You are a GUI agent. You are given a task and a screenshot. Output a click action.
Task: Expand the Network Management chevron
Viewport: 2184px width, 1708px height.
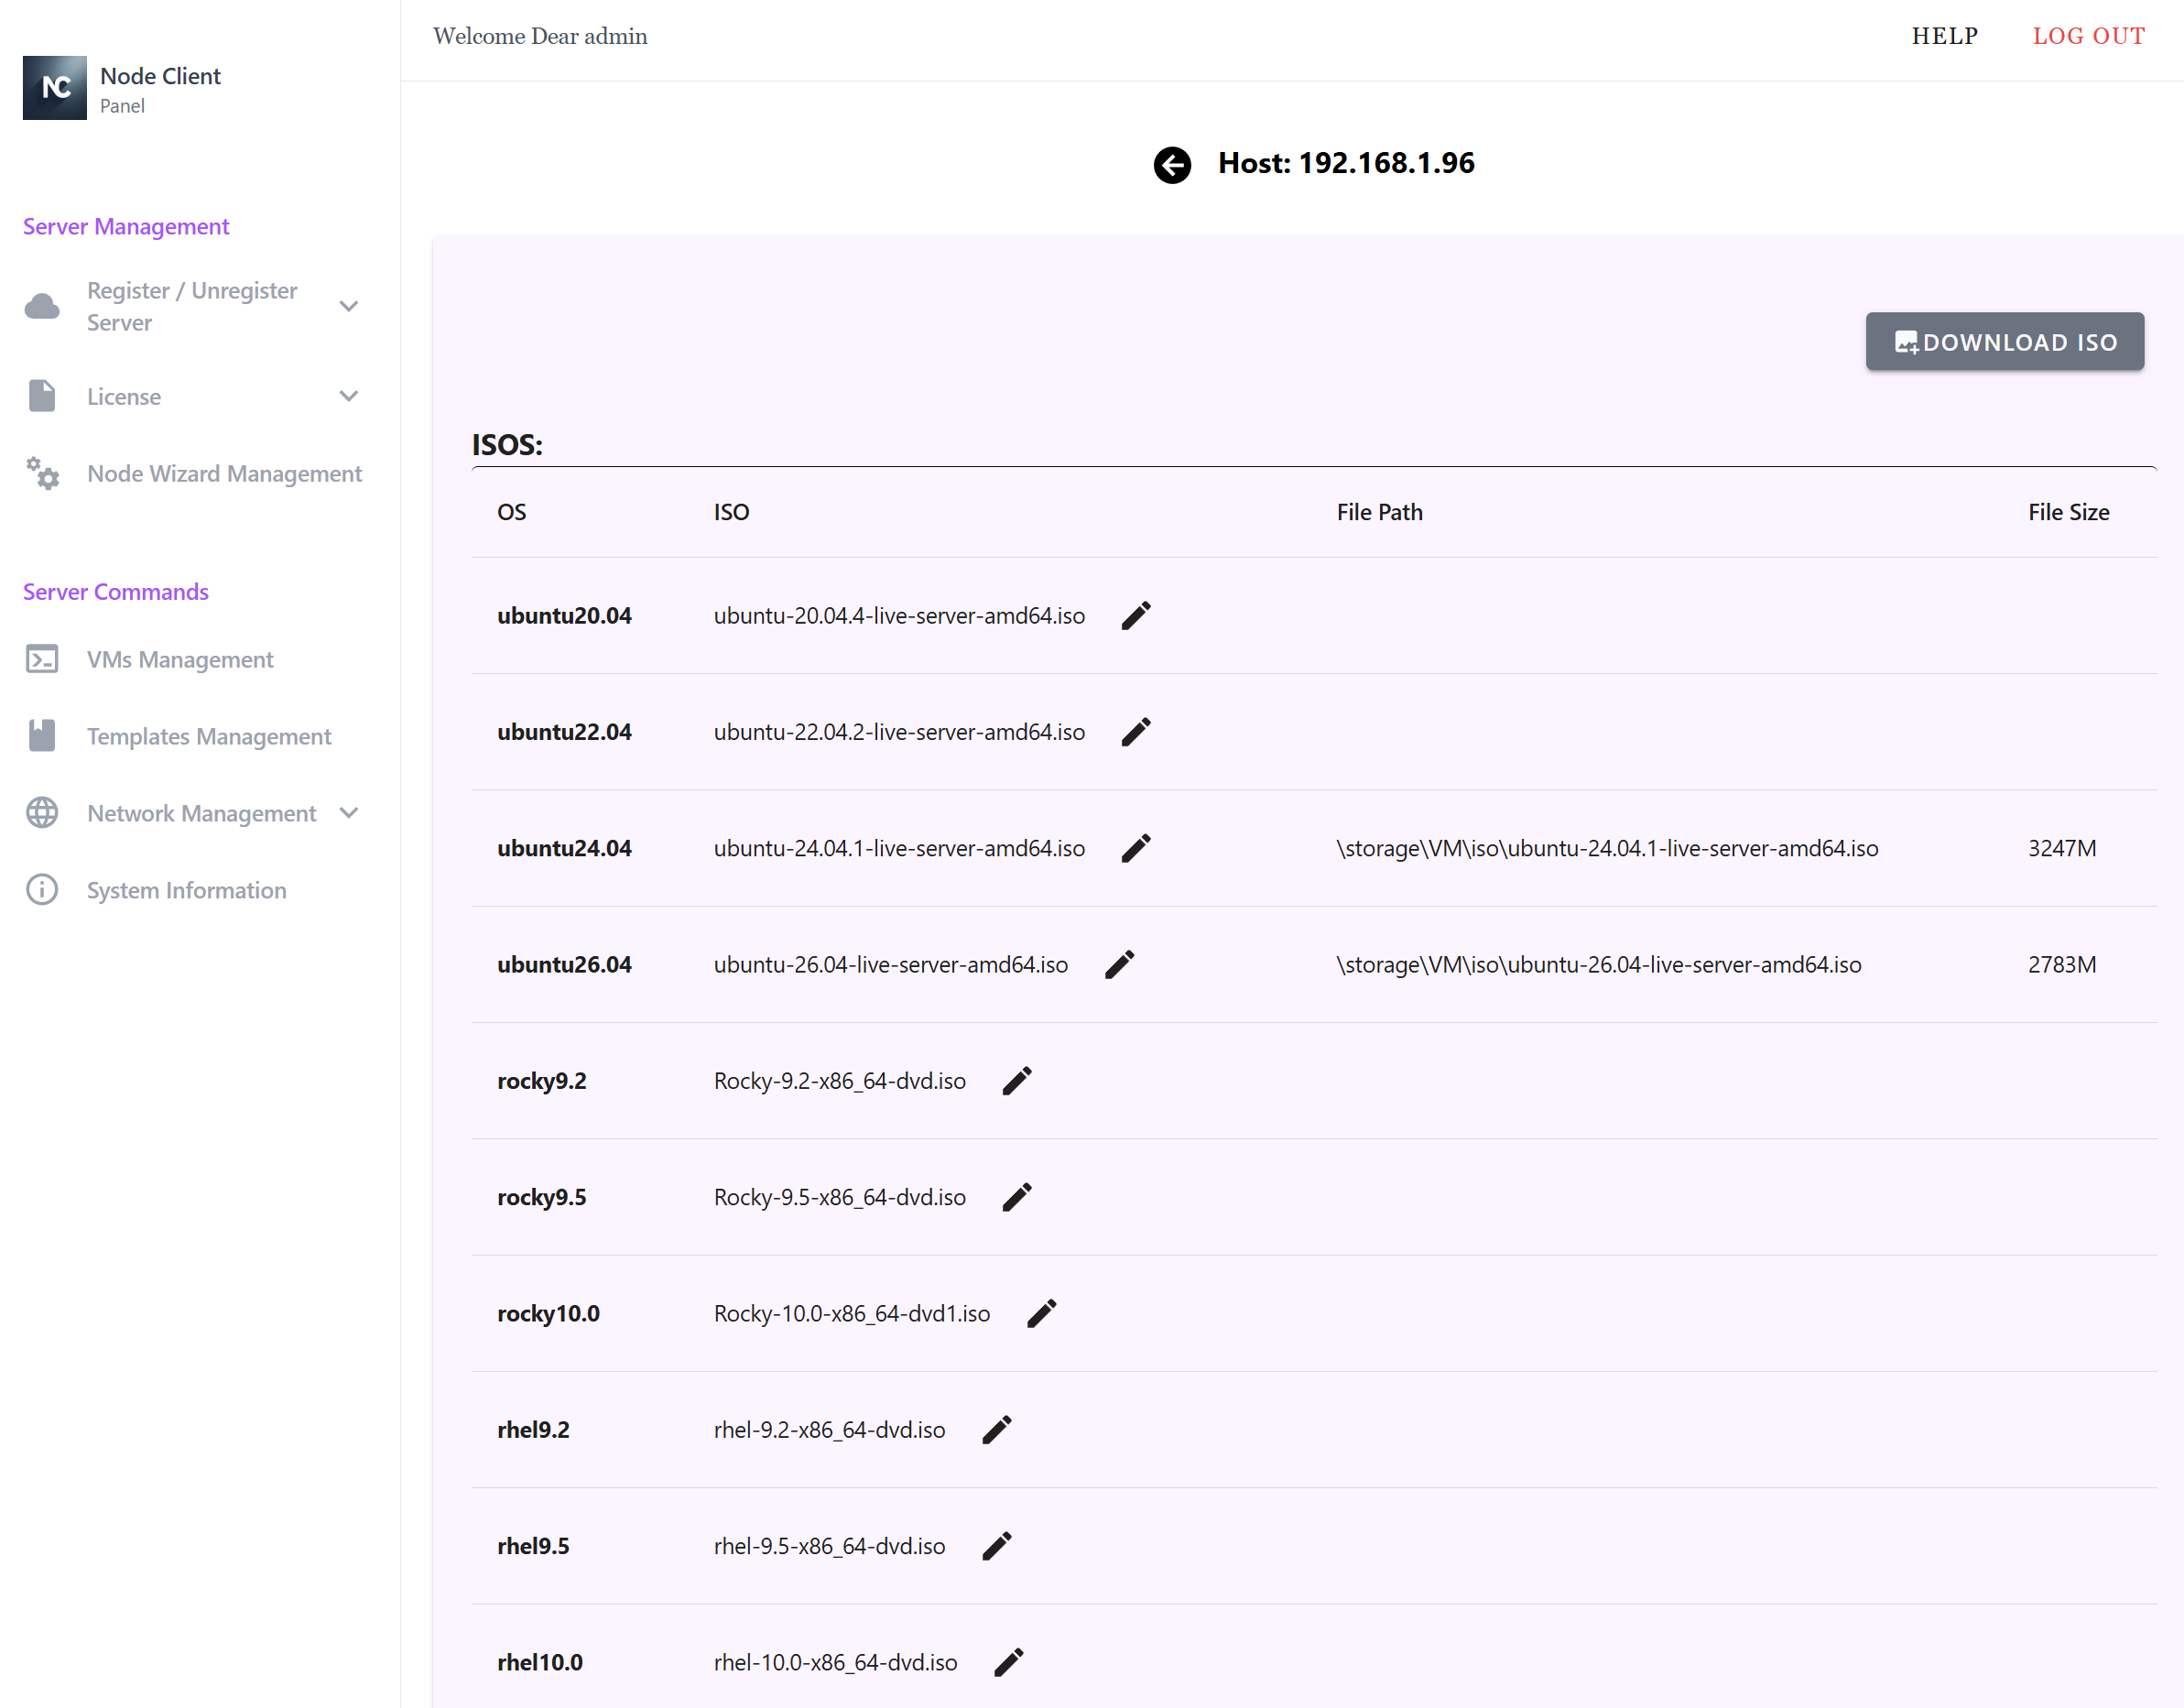(x=349, y=813)
